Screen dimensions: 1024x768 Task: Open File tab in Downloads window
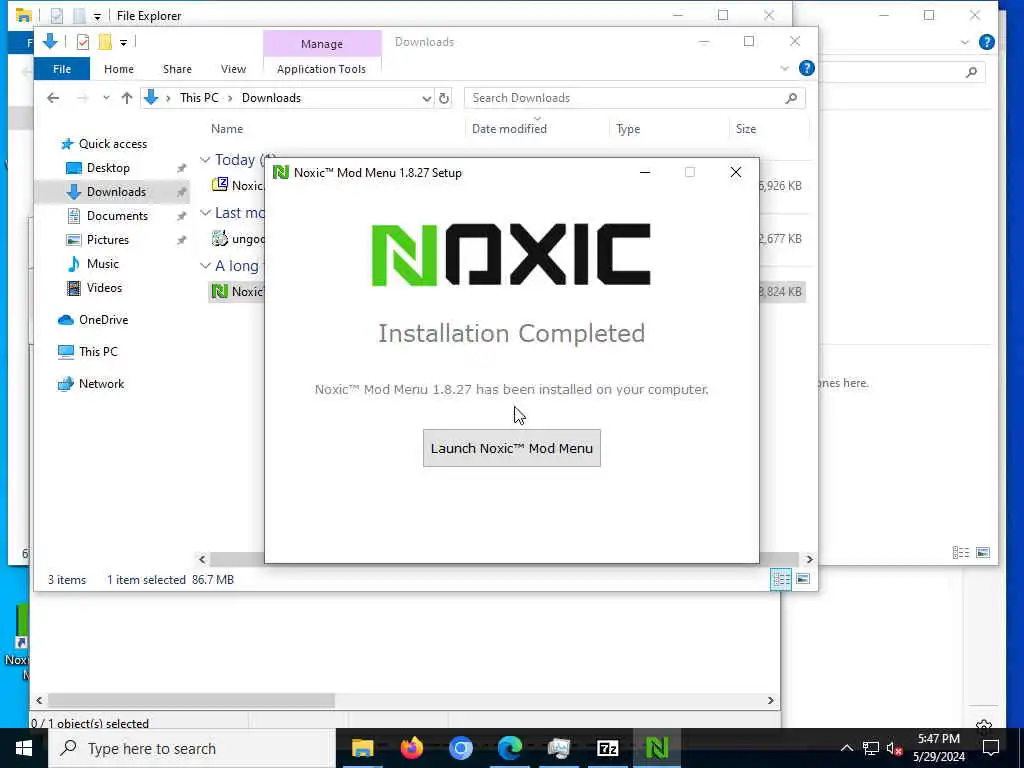pyautogui.click(x=62, y=69)
